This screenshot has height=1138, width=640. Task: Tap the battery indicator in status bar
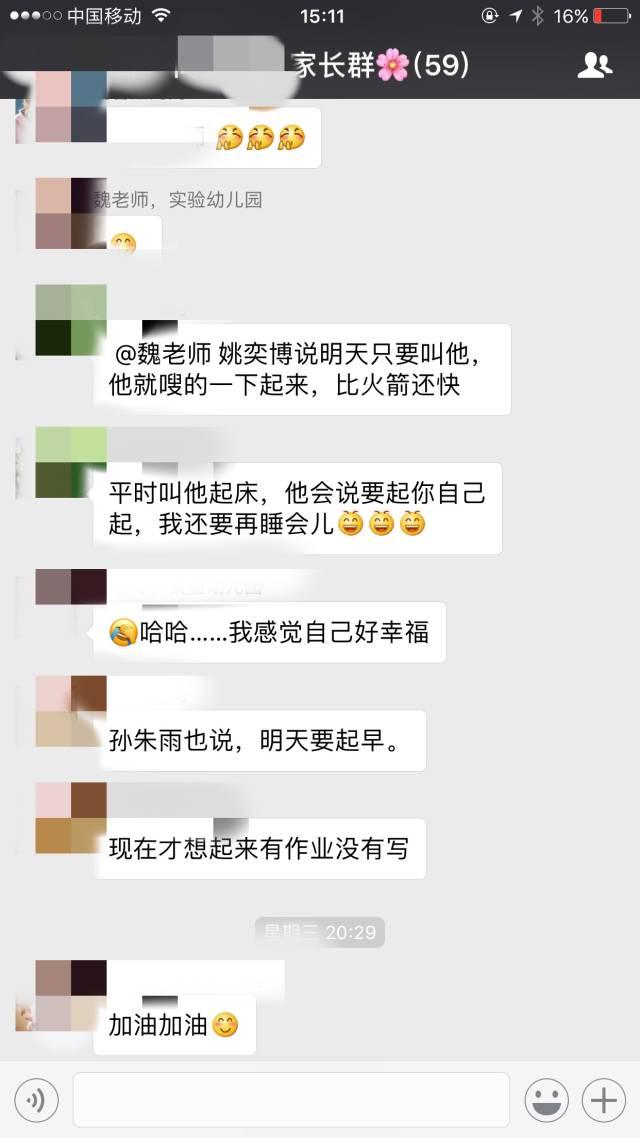point(612,15)
